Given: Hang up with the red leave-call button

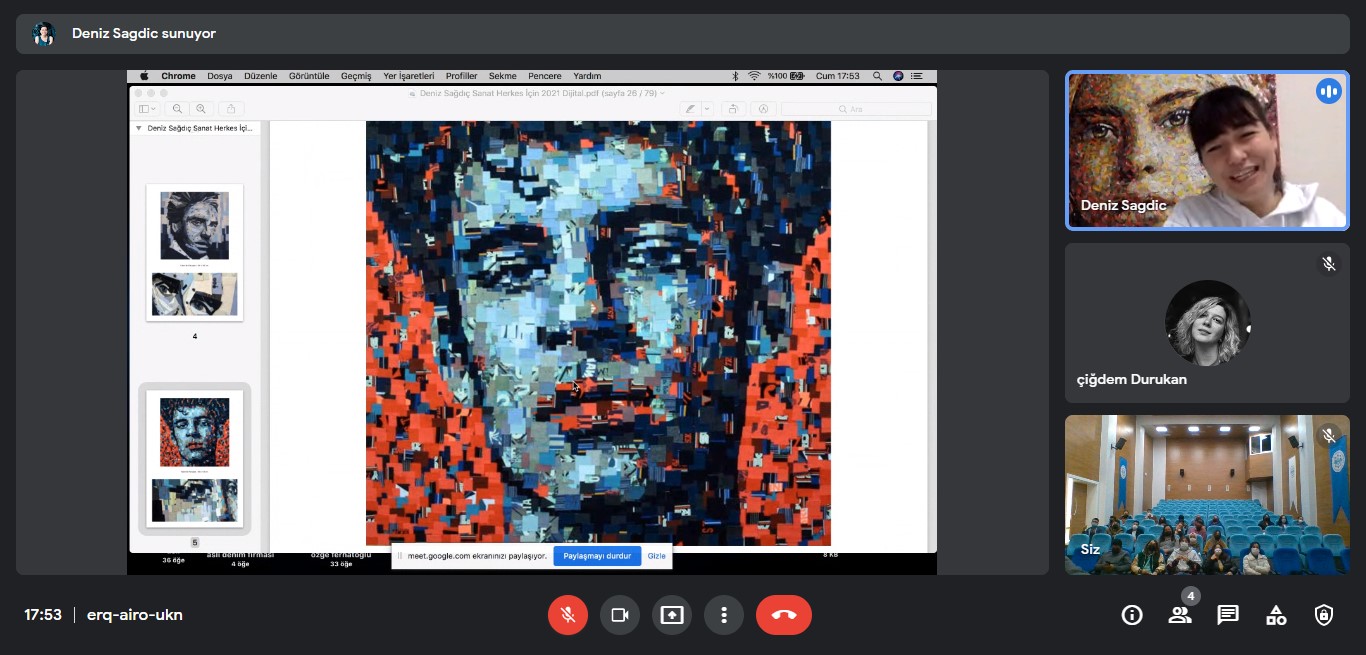Looking at the screenshot, I should click(x=783, y=615).
